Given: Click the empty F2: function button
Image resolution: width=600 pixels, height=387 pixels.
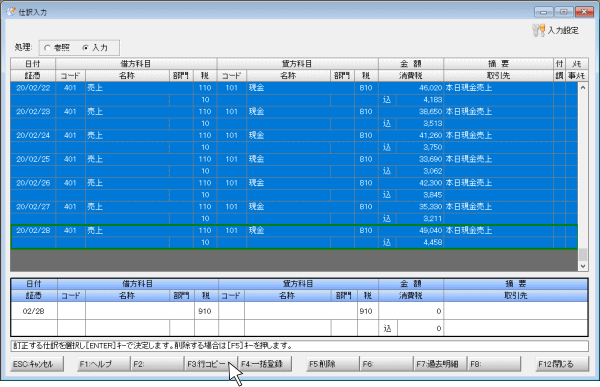Looking at the screenshot, I should pyautogui.click(x=157, y=364).
